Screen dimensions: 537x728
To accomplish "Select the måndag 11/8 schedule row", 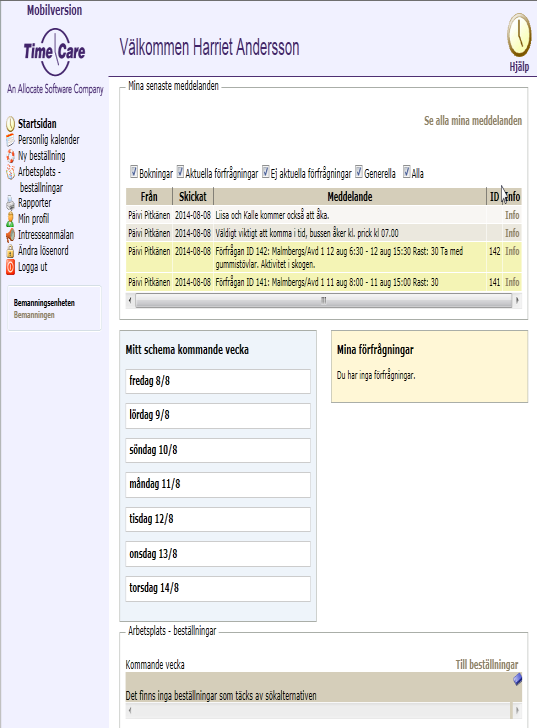I will pyautogui.click(x=218, y=485).
